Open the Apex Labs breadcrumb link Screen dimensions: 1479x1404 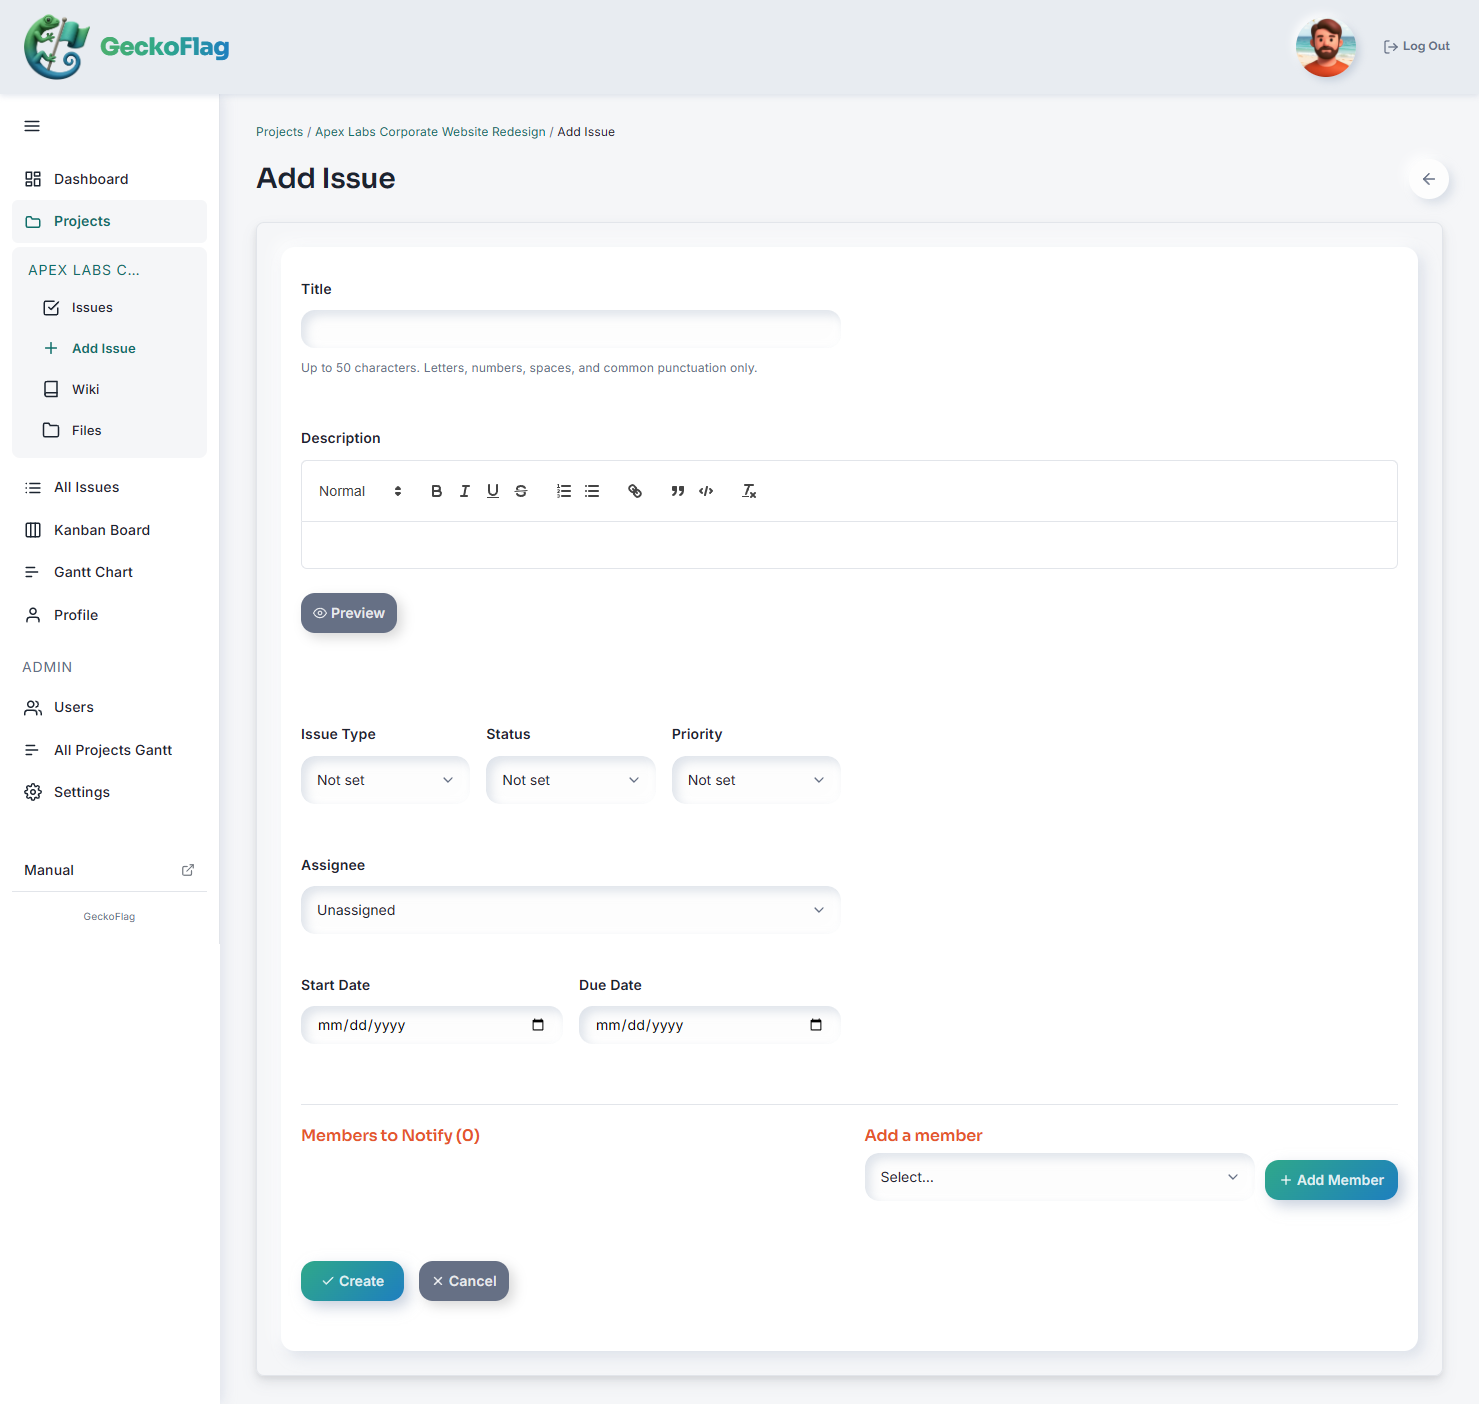click(x=430, y=132)
